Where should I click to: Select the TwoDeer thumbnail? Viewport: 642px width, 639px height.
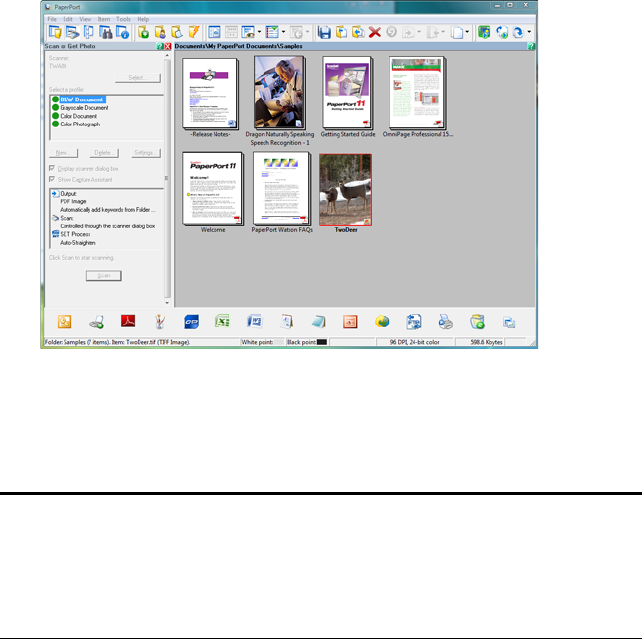pyautogui.click(x=346, y=190)
